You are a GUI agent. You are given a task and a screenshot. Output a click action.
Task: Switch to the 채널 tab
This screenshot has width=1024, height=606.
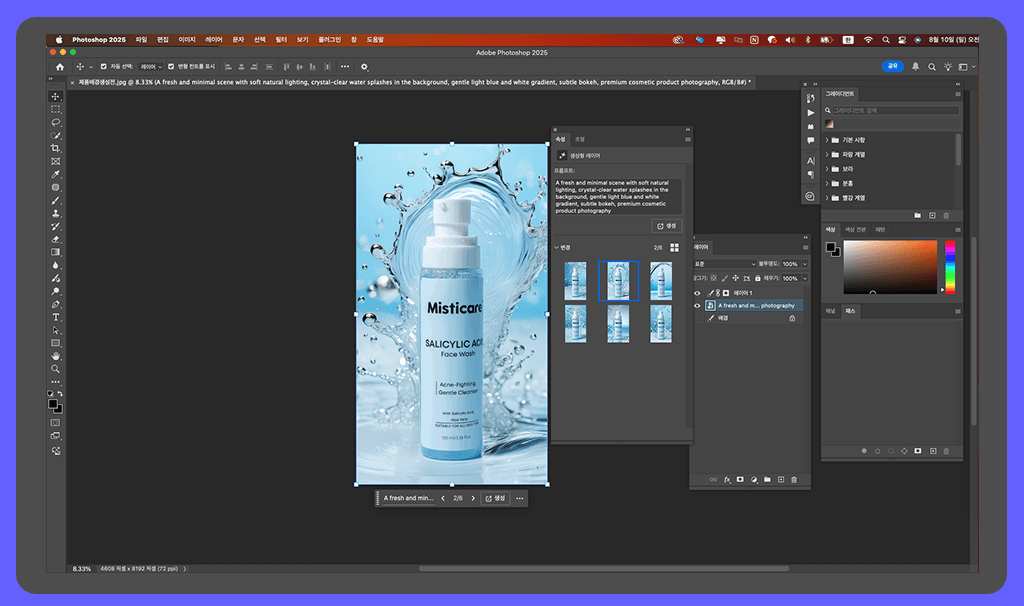[830, 311]
